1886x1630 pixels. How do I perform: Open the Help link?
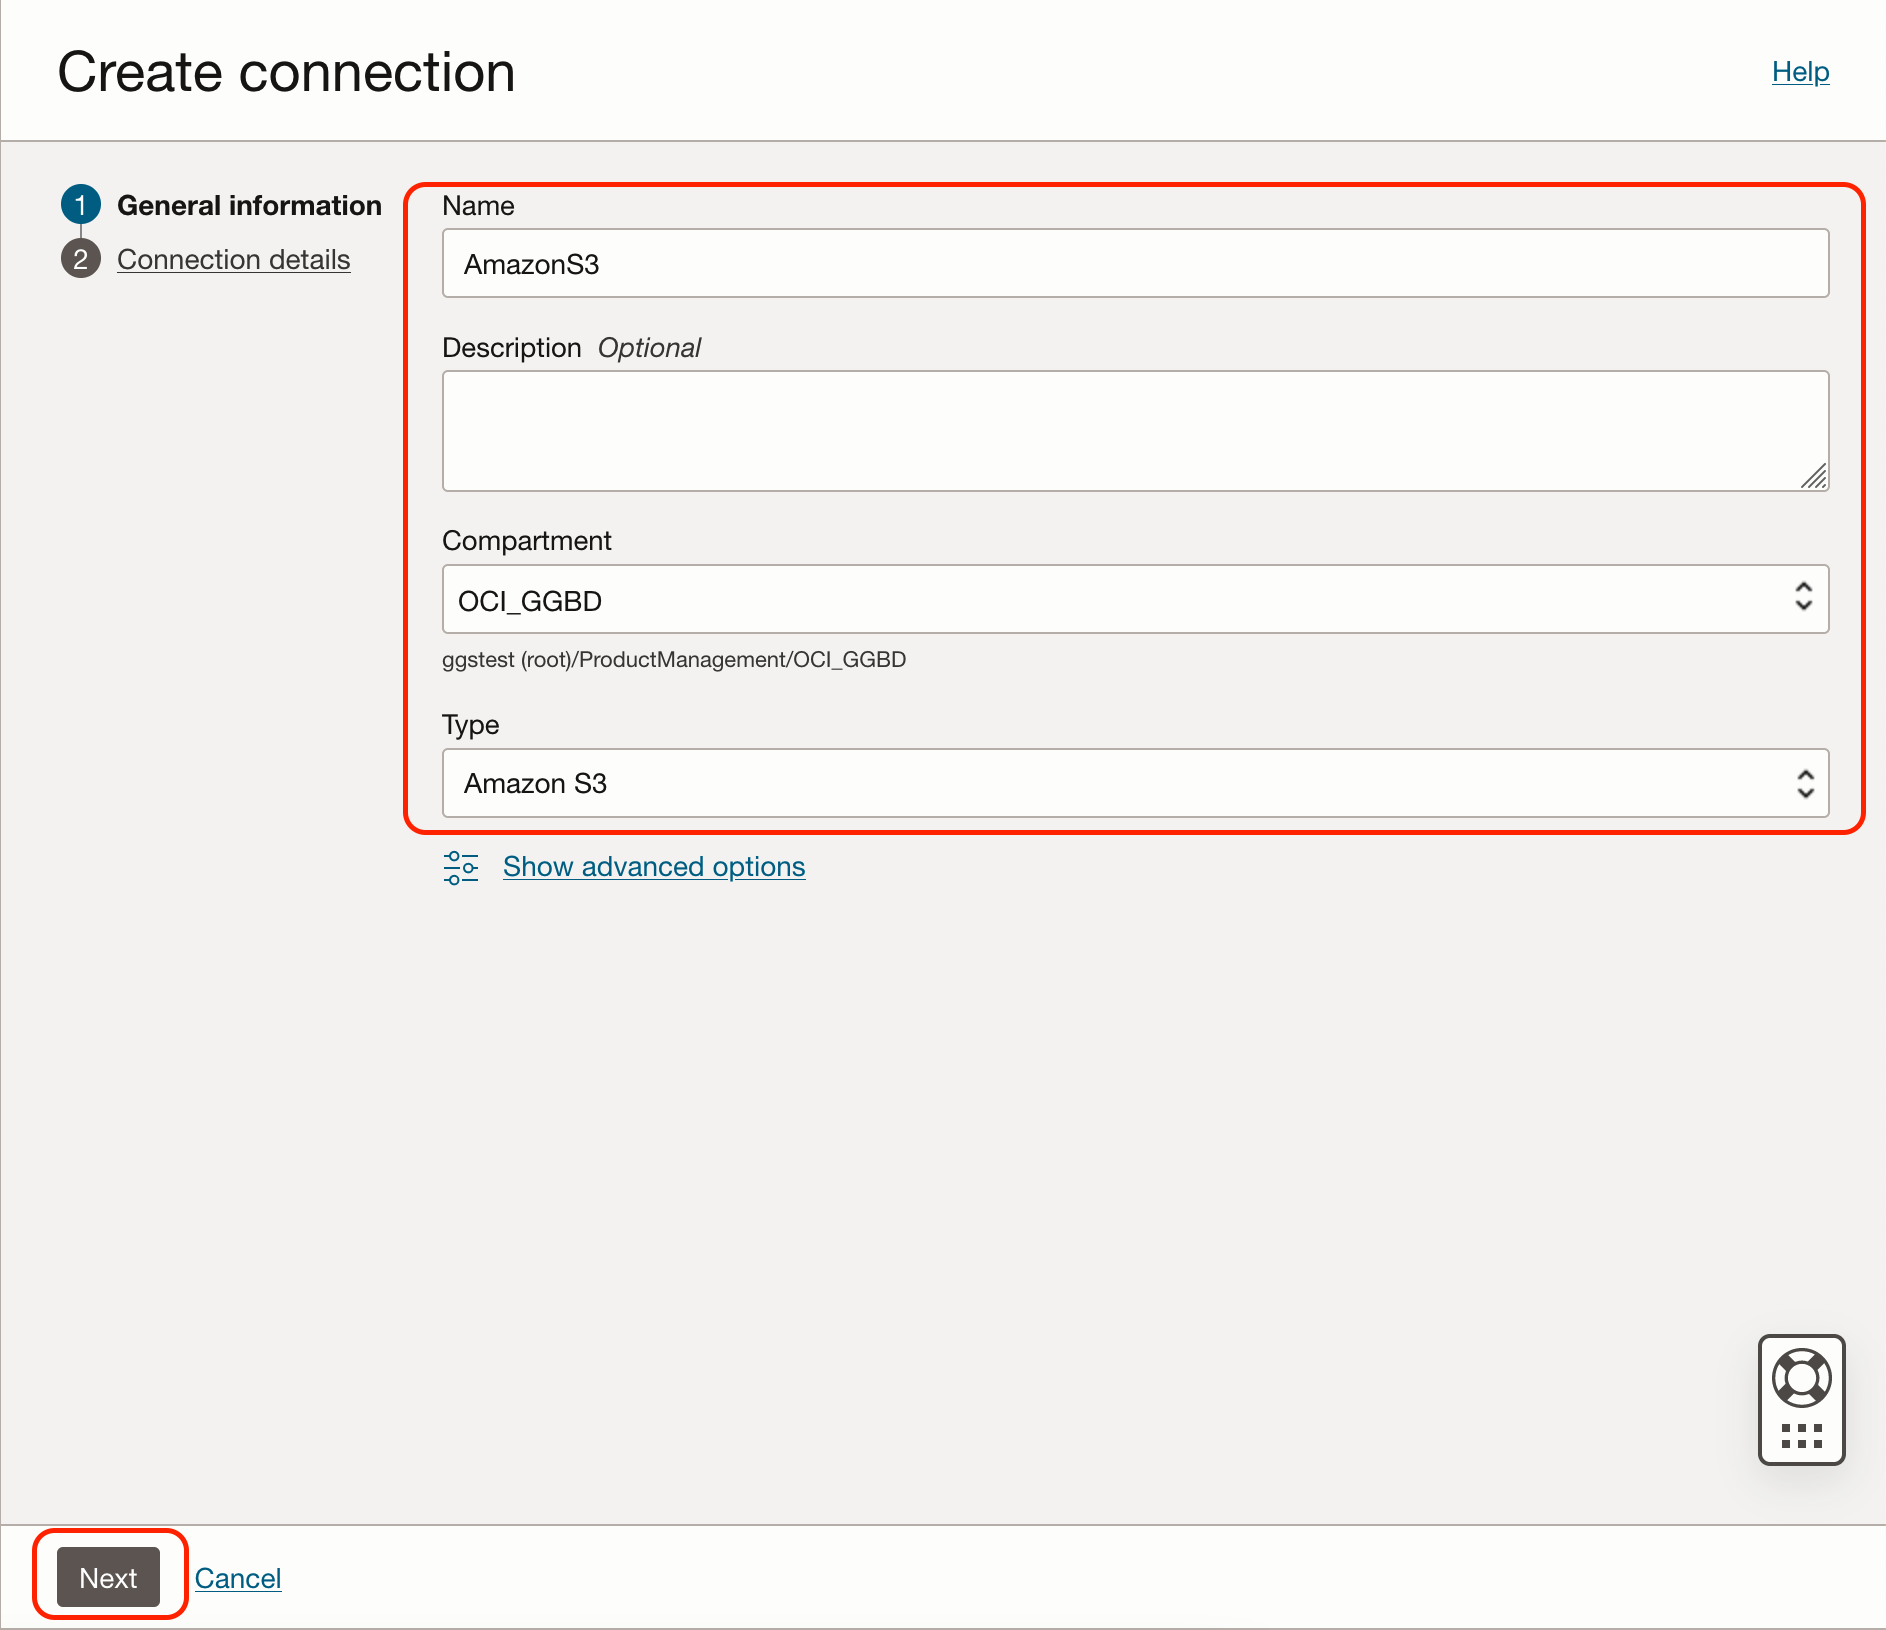click(x=1799, y=71)
